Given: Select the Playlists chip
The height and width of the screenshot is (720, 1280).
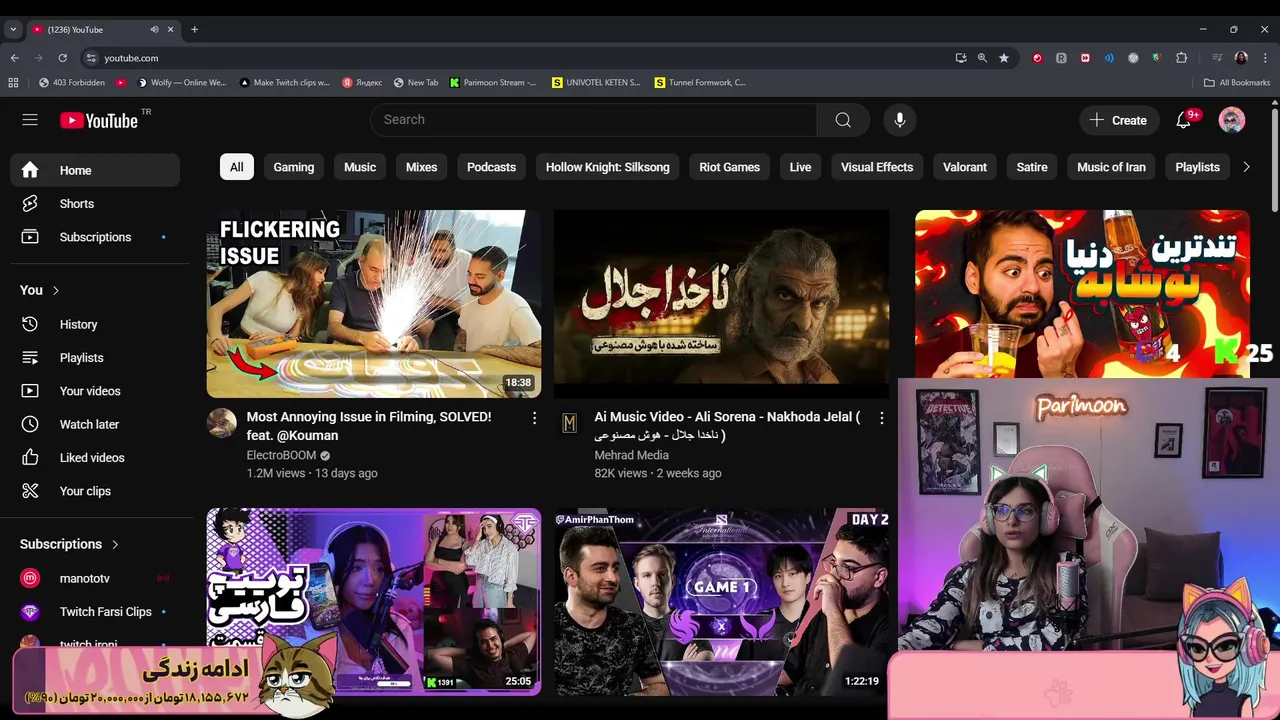Looking at the screenshot, I should (x=1197, y=167).
